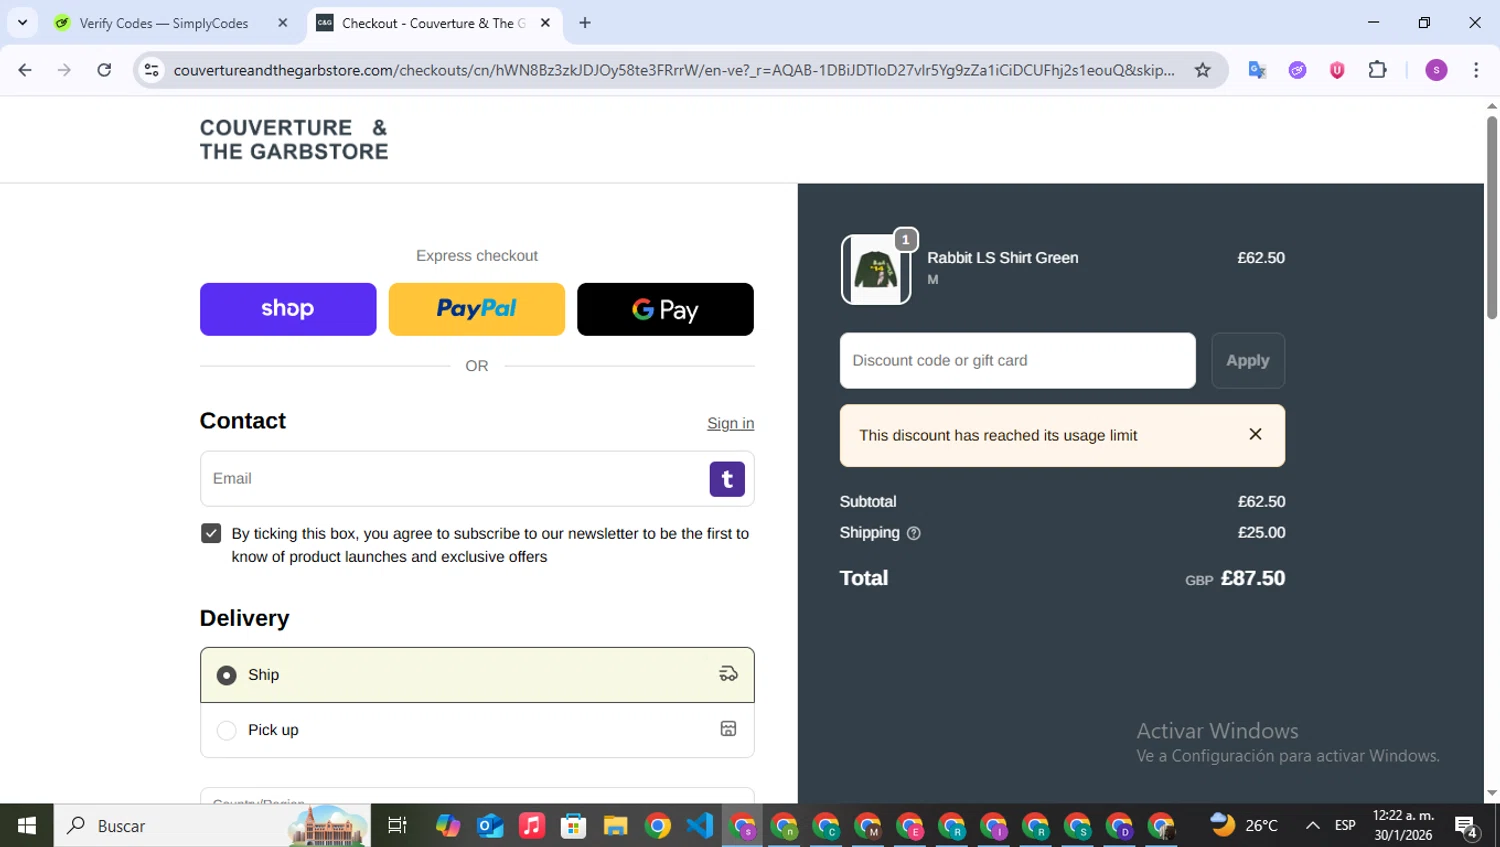Show hidden system tray icons
1500x847 pixels.
[1312, 826]
